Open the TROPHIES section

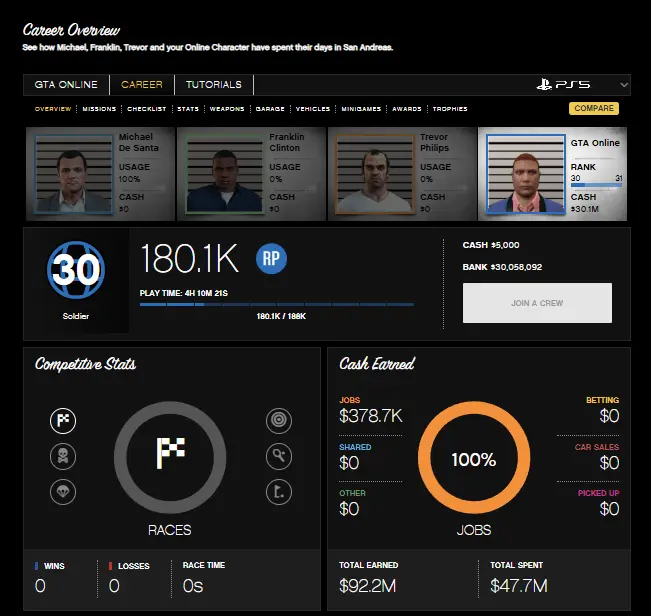tap(450, 109)
